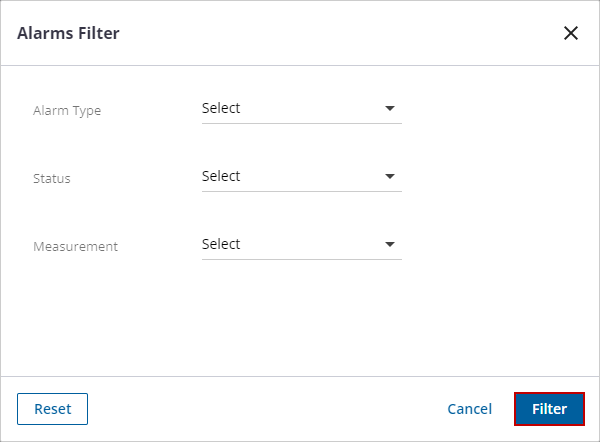Click the Alarm Type dropdown arrow

[x=390, y=108]
